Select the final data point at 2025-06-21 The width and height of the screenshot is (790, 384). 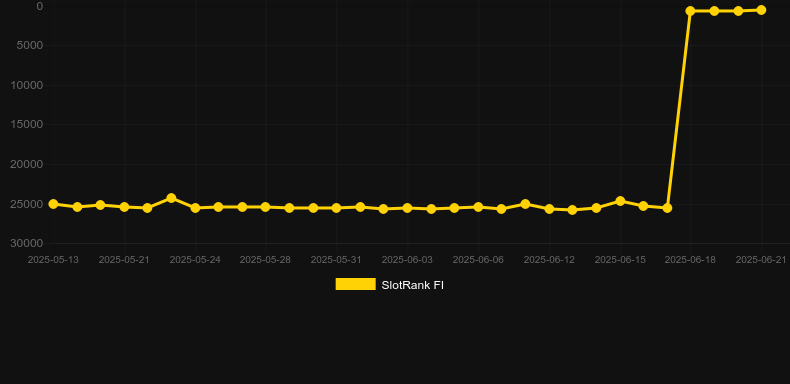[761, 10]
